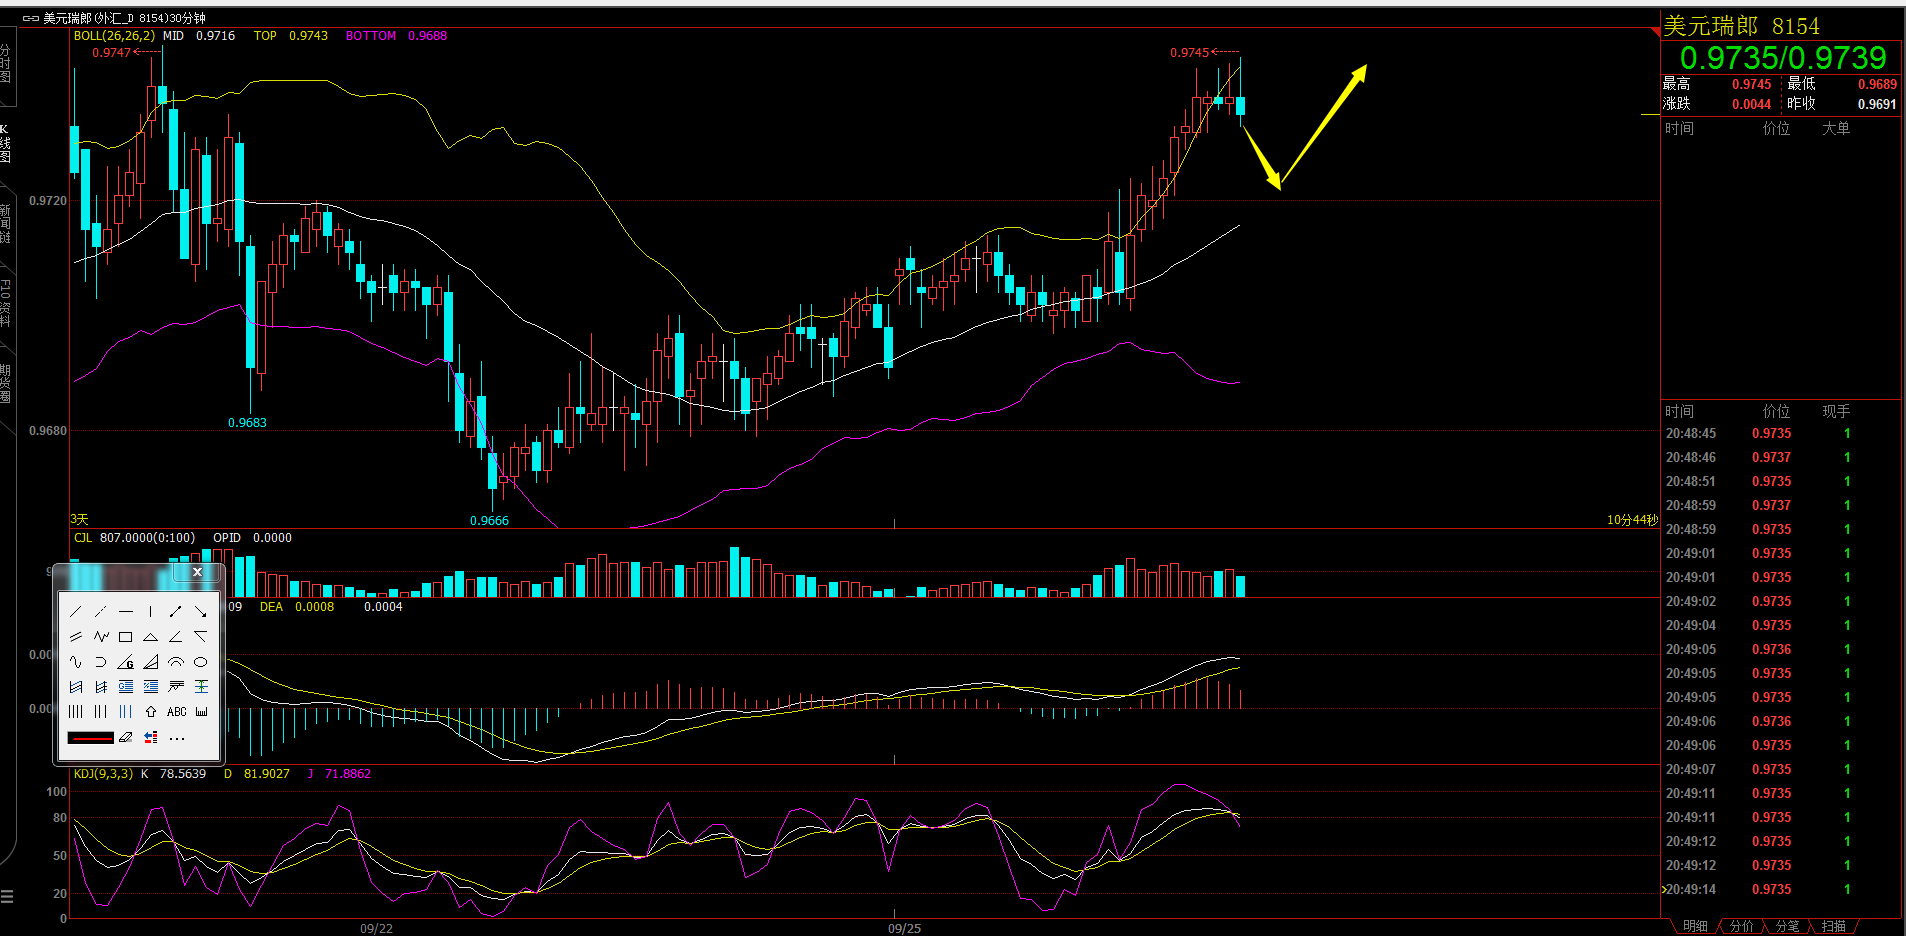Click the 0.9666 low price label

[x=489, y=521]
